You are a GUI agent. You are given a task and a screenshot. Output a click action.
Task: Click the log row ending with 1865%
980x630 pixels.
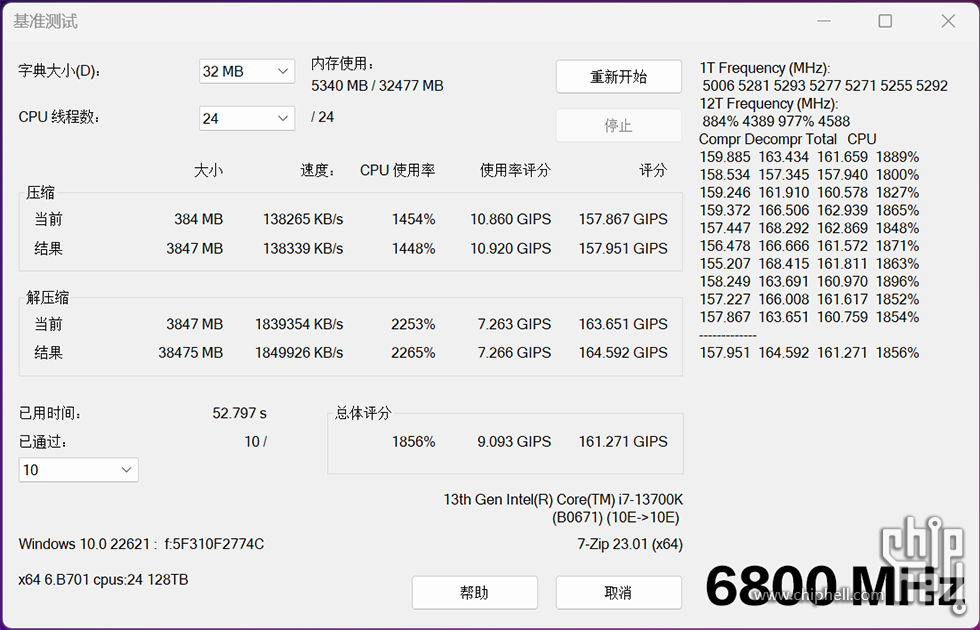pos(809,211)
